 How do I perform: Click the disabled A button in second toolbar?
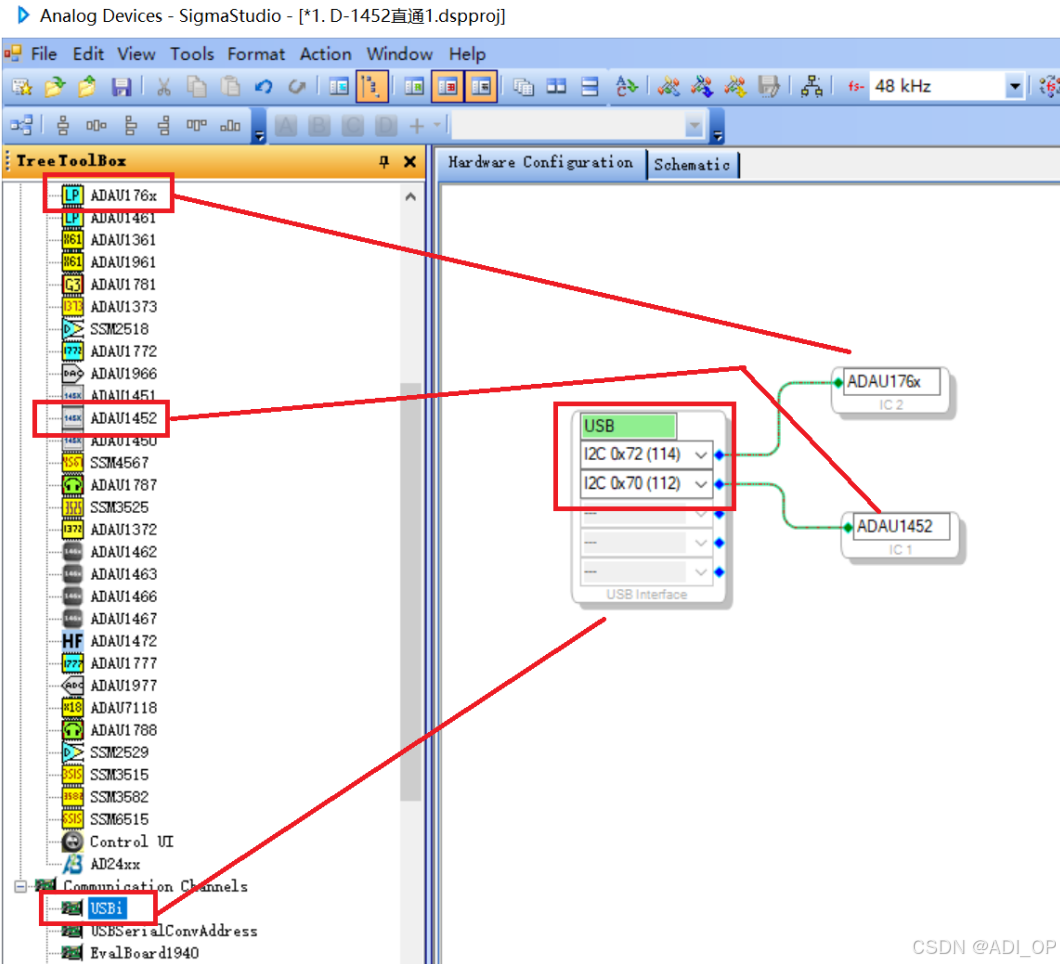pyautogui.click(x=286, y=126)
